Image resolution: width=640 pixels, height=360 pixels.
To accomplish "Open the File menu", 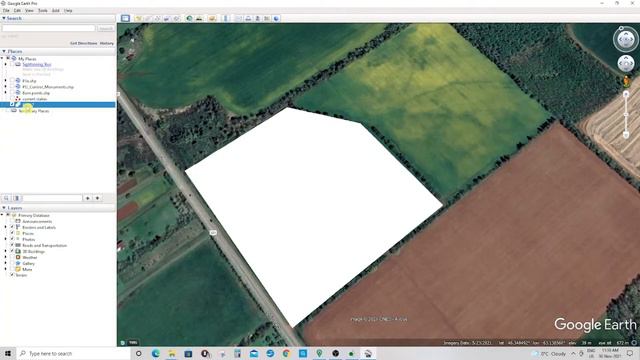I will pyautogui.click(x=6, y=11).
